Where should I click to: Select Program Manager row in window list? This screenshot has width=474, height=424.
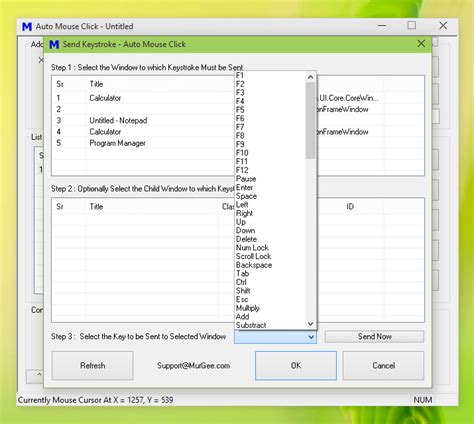coord(143,143)
